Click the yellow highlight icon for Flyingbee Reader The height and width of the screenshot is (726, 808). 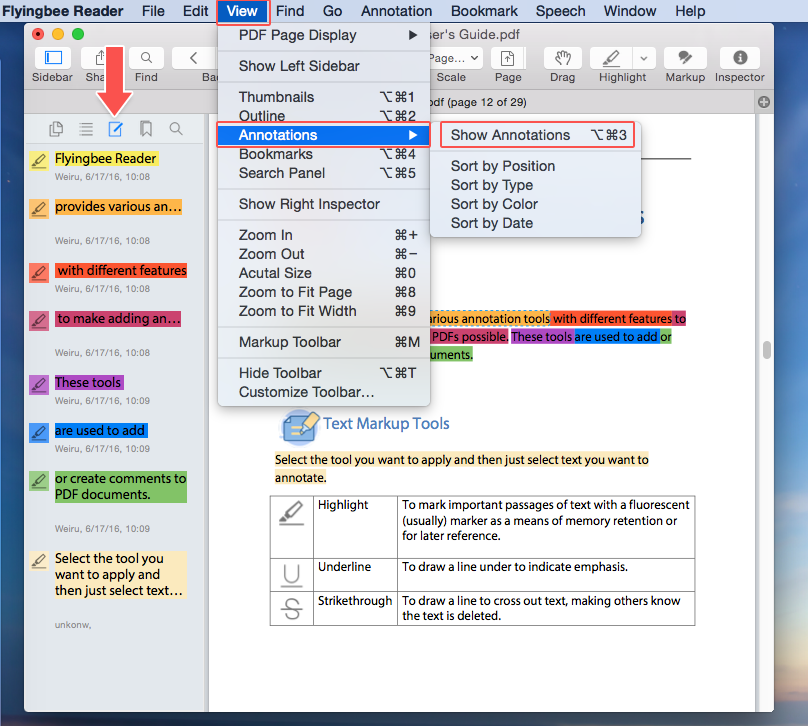39,161
